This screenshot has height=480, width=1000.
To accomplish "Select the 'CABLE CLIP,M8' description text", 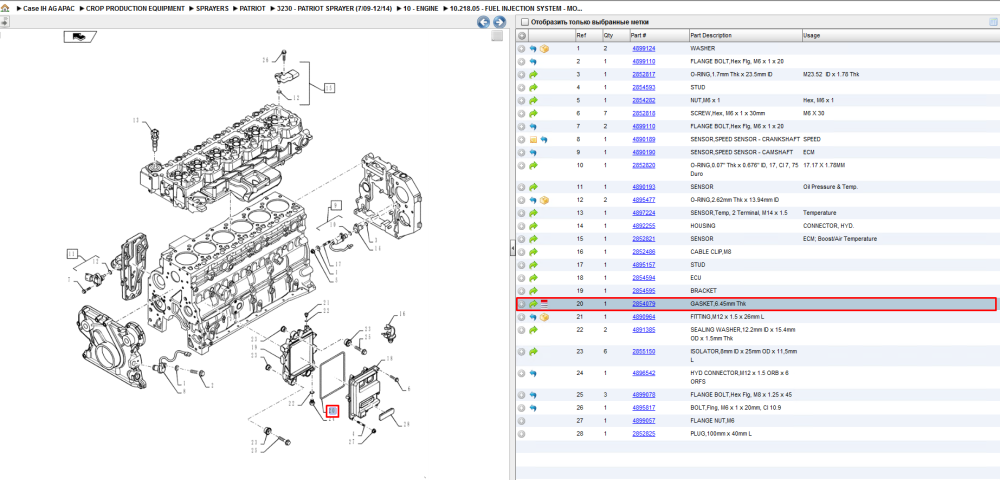I will 710,252.
